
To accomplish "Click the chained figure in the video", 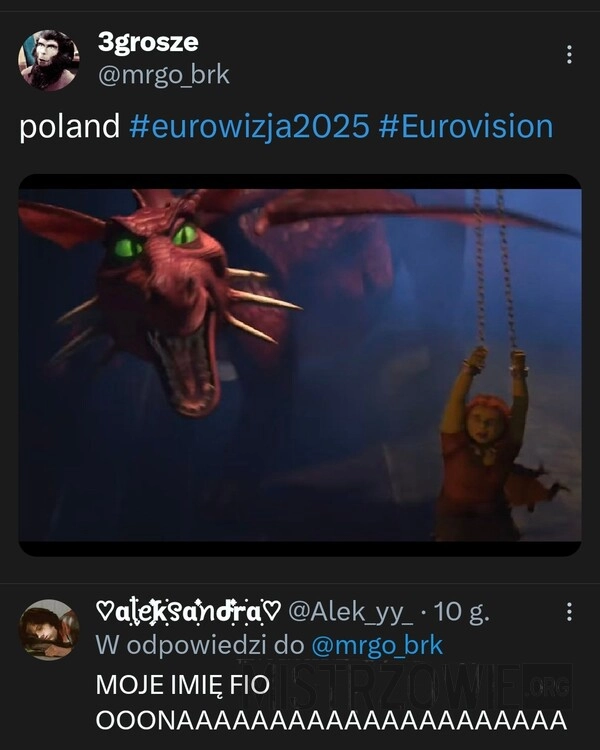I will (x=488, y=442).
